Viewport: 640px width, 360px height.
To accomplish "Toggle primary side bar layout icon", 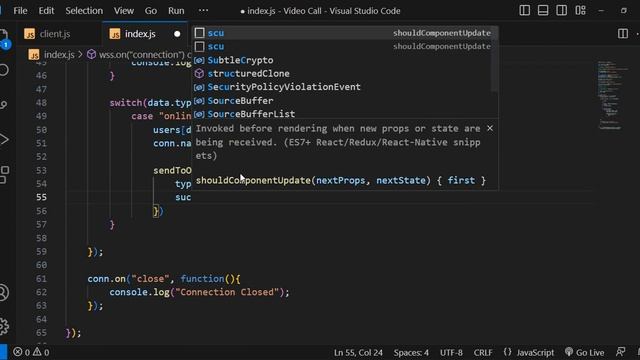I will 524,11.
